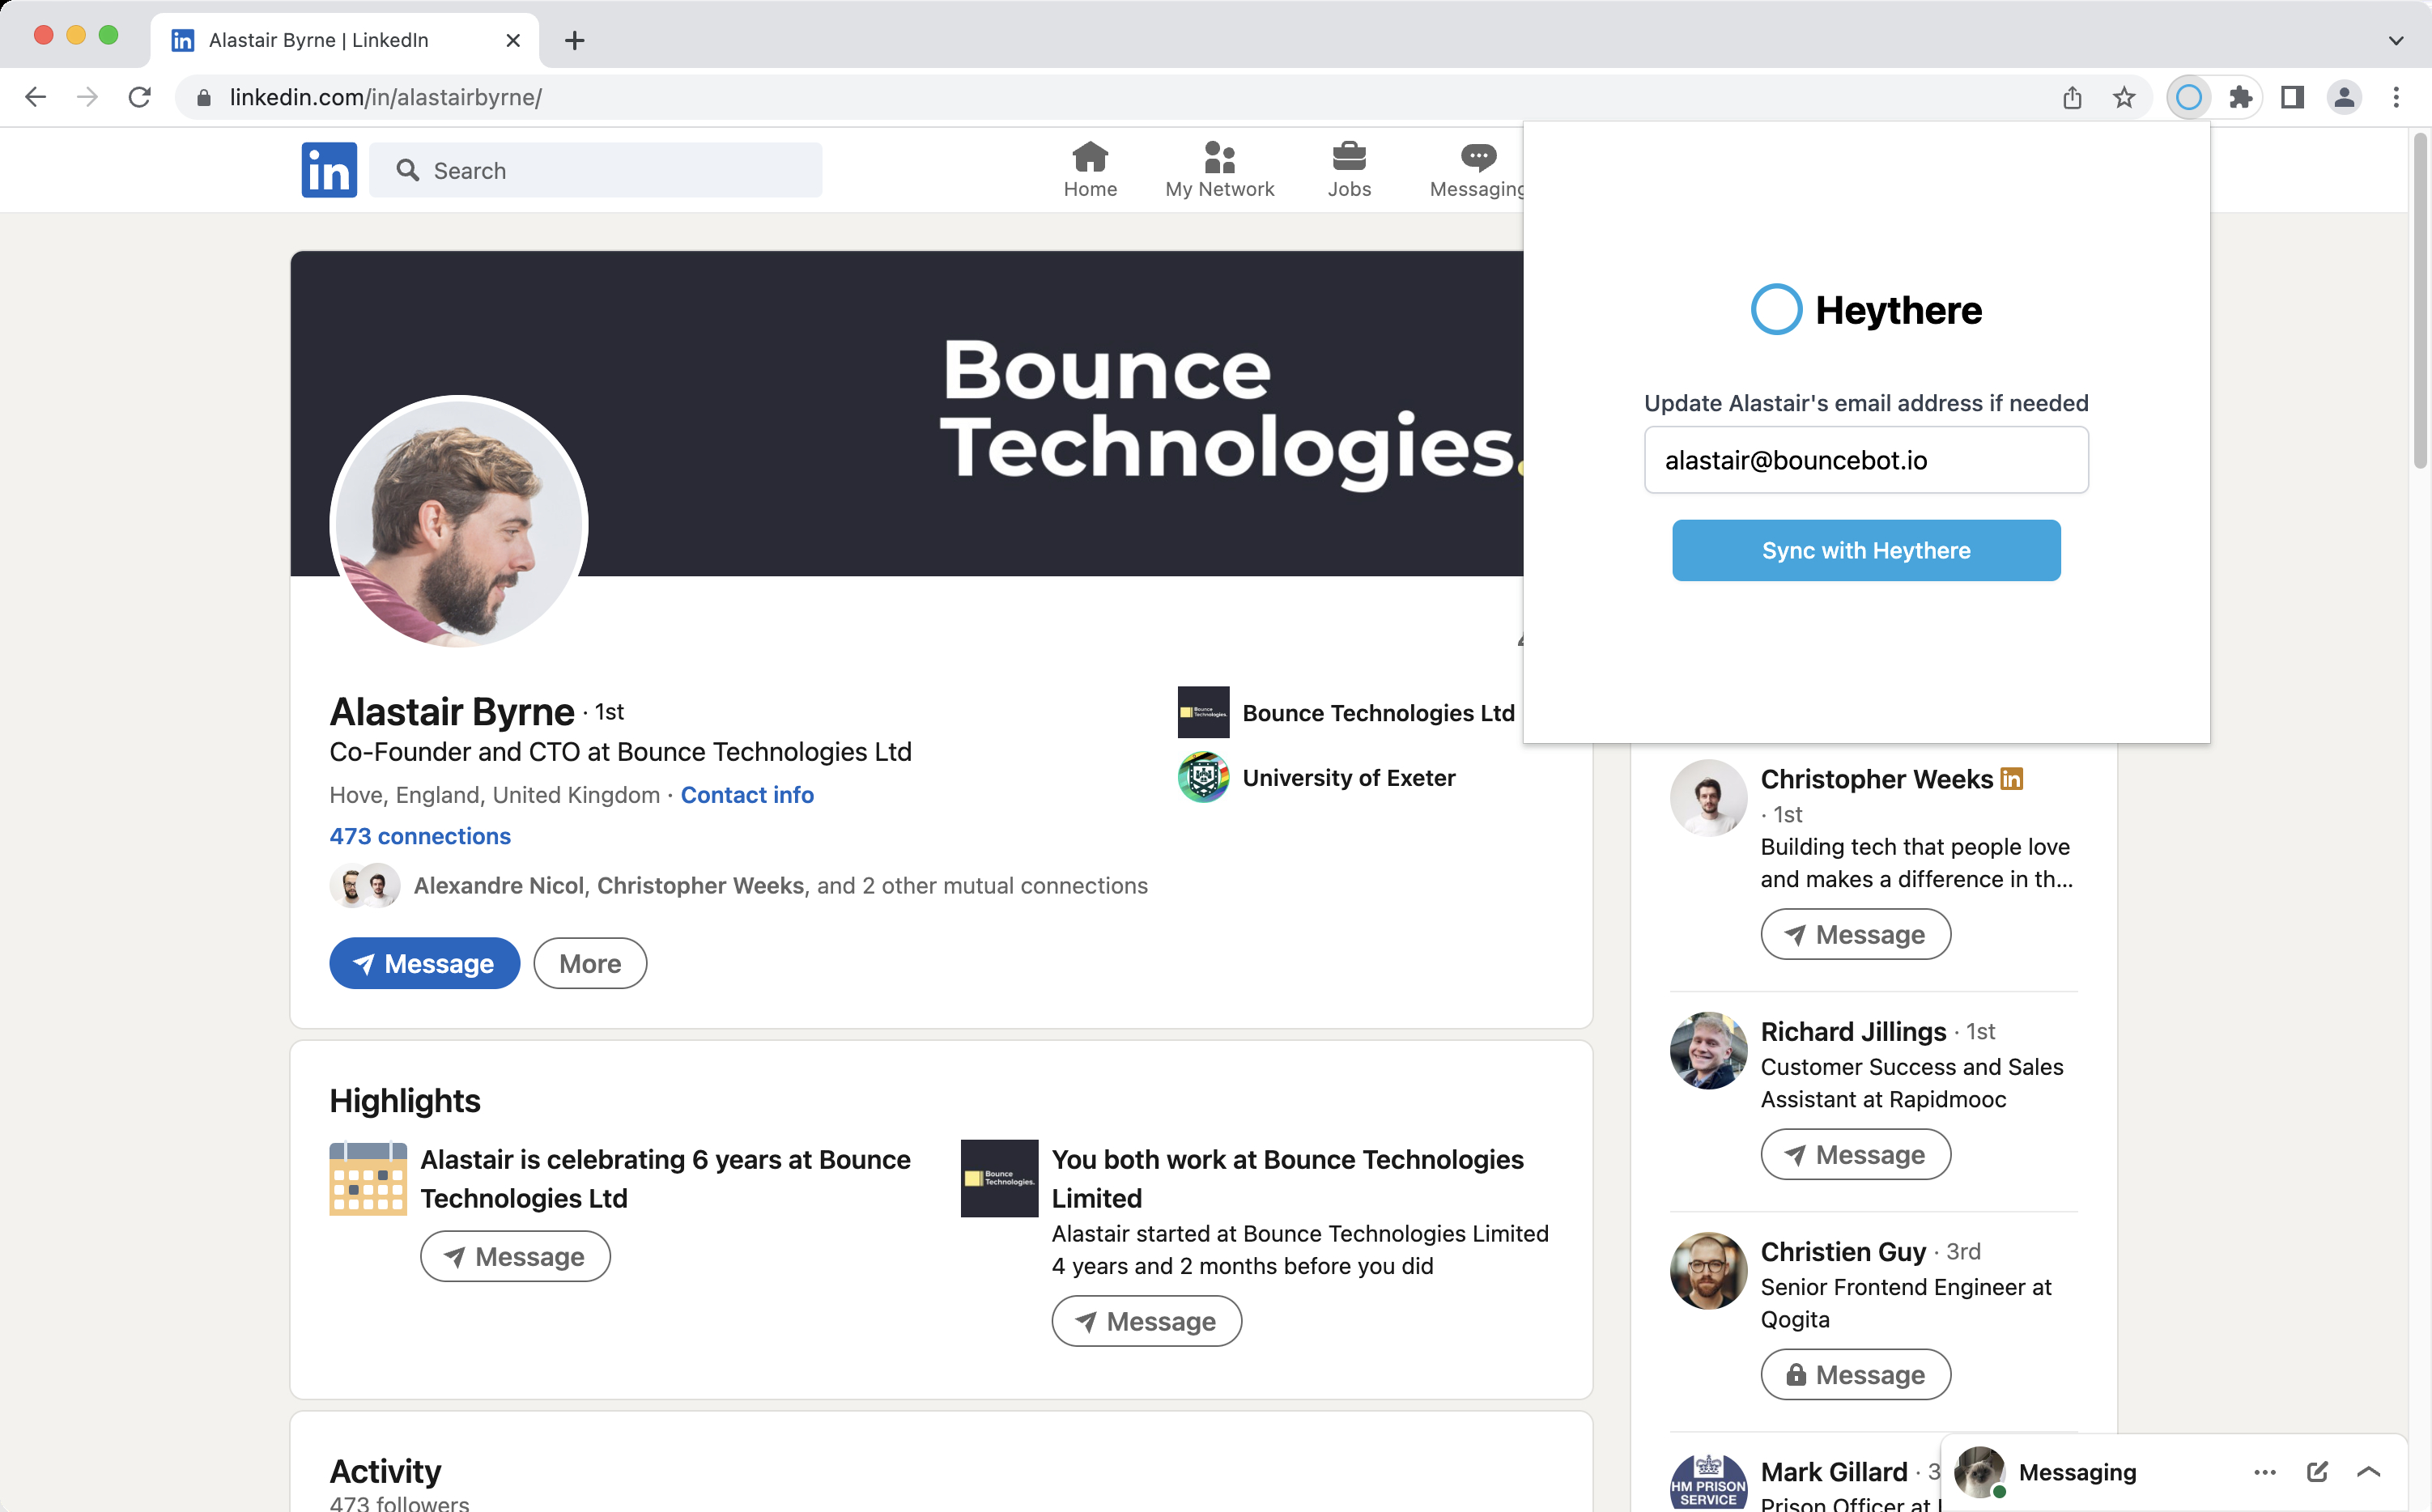The height and width of the screenshot is (1512, 2432).
Task: Message Richard Jillings
Action: 1855,1154
